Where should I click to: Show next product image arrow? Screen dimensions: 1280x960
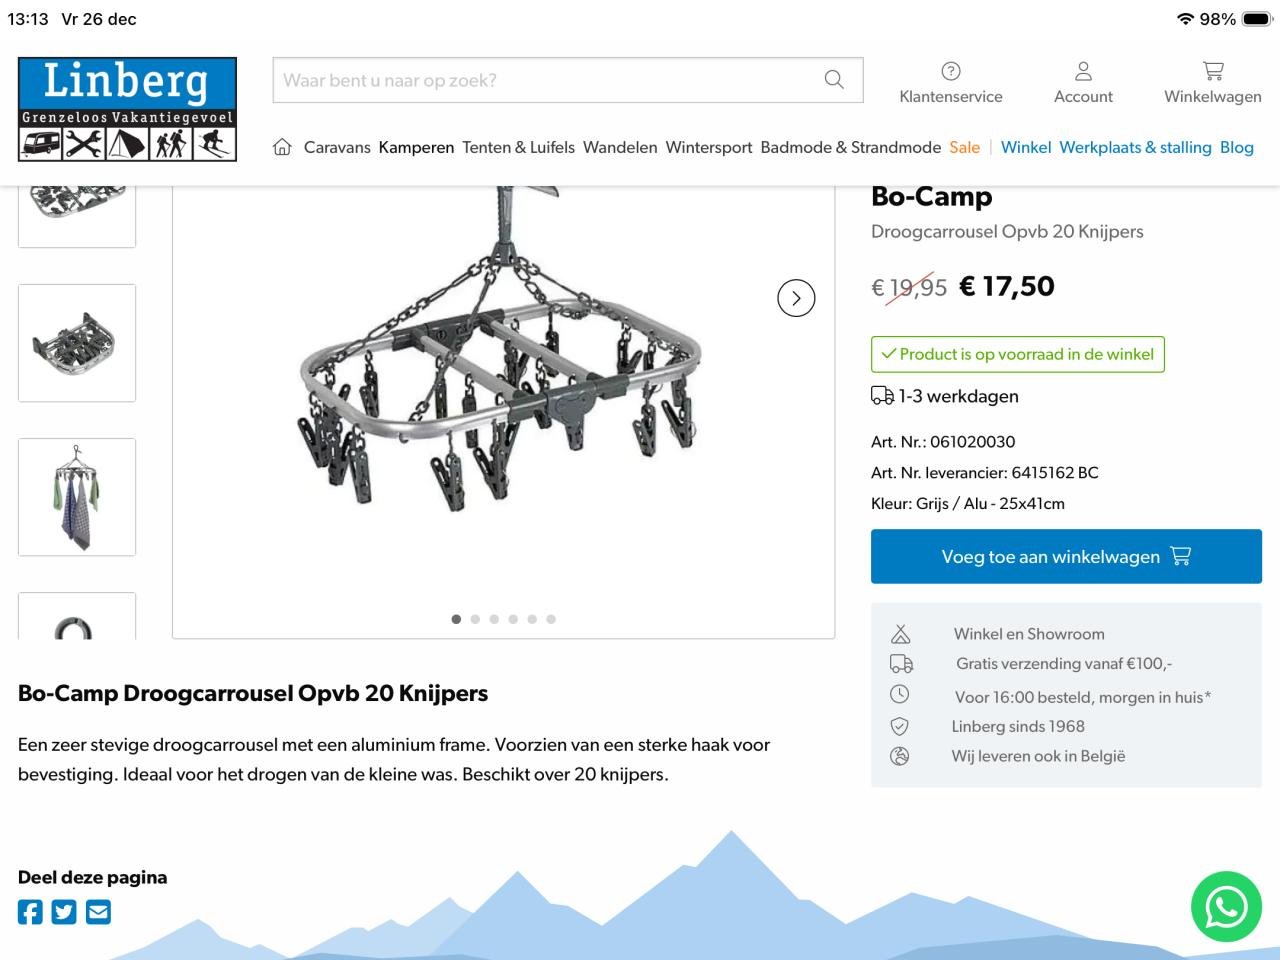[x=796, y=298]
